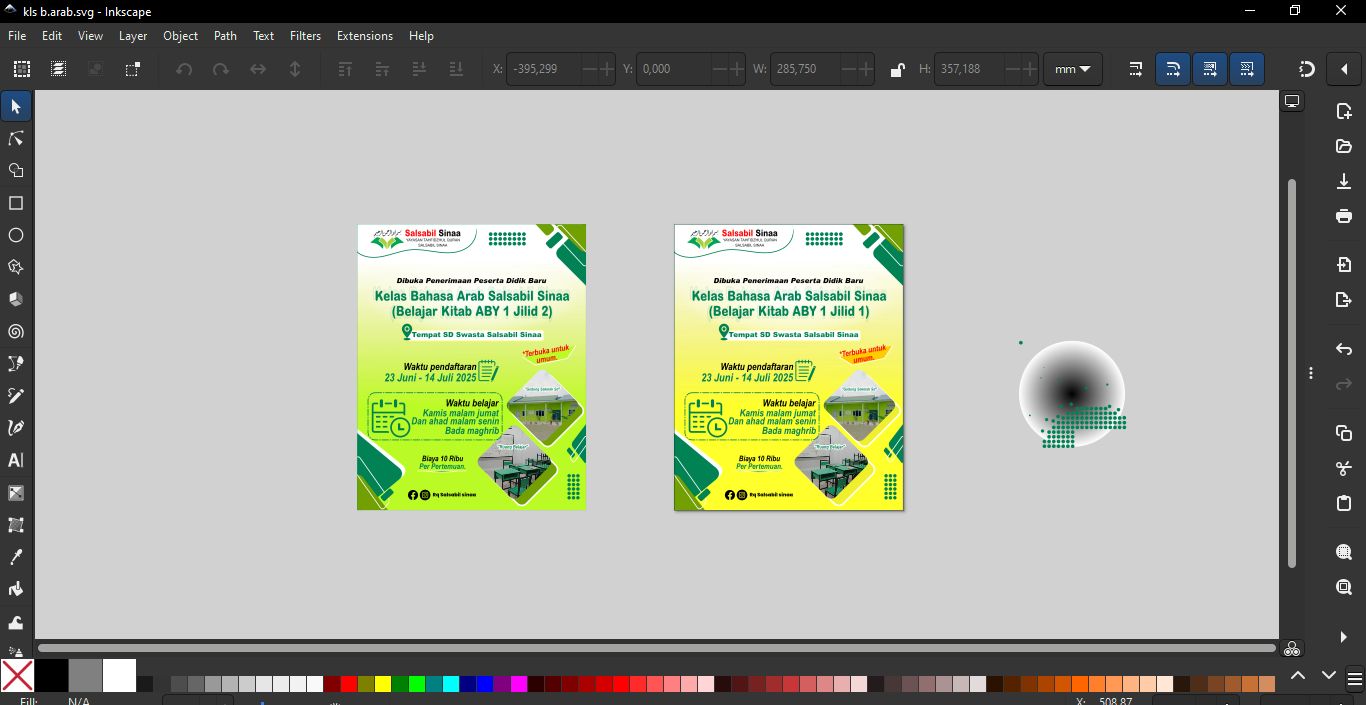Open the Layer menu
Screen dimensions: 1366x705
pos(133,35)
